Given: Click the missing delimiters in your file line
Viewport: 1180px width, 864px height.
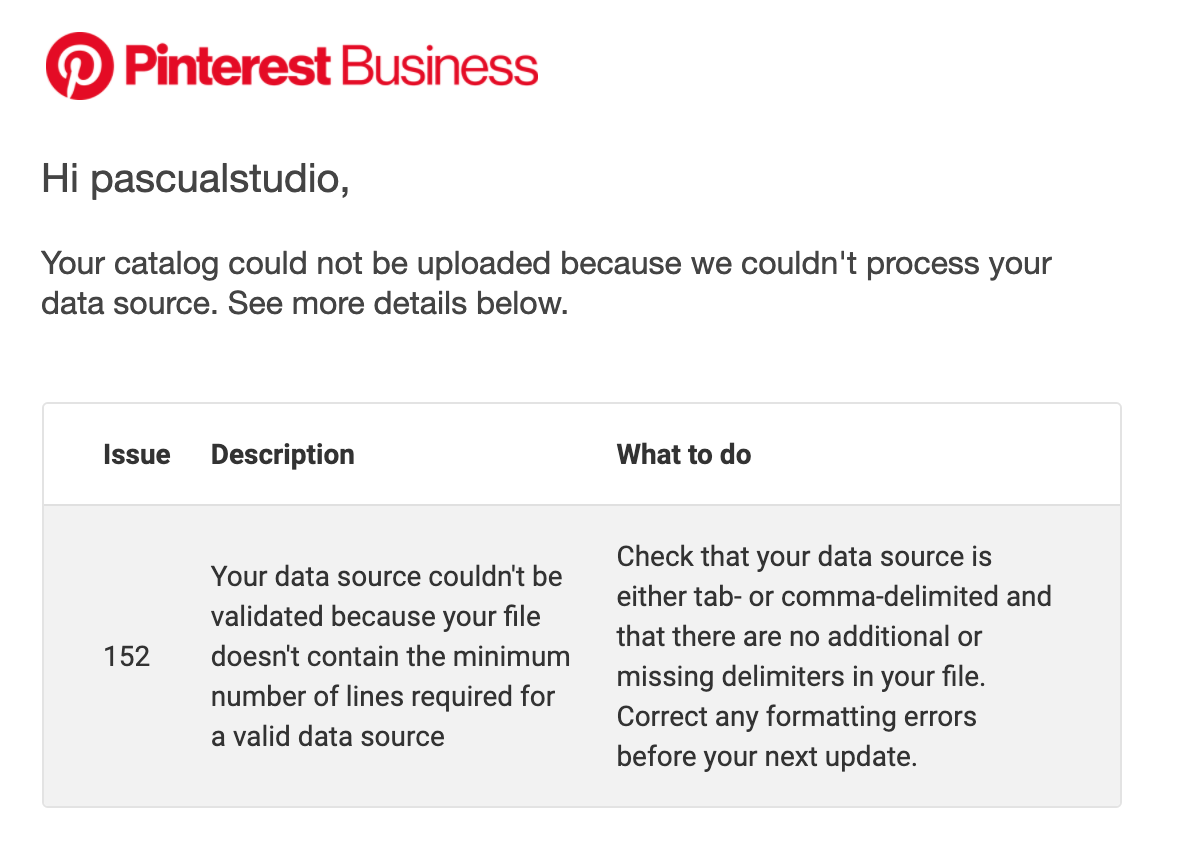Looking at the screenshot, I should (x=800, y=677).
